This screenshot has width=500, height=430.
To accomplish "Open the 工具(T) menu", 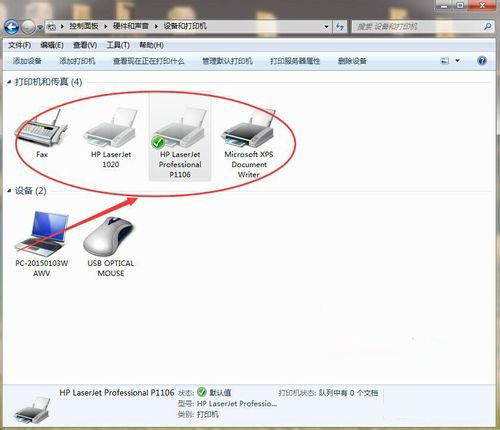I will (x=118, y=45).
